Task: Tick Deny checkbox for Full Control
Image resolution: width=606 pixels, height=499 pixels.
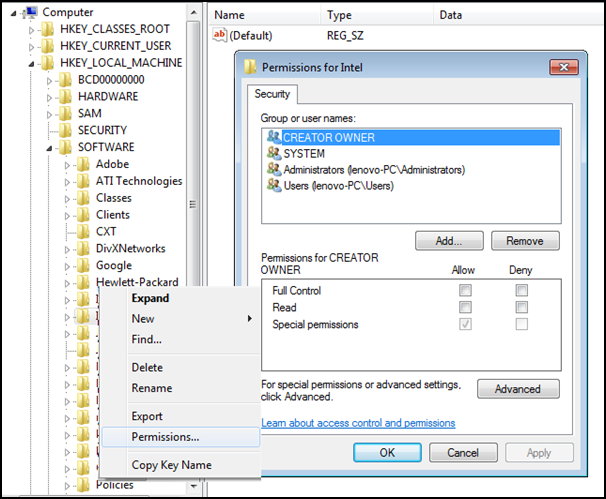Action: [x=521, y=291]
